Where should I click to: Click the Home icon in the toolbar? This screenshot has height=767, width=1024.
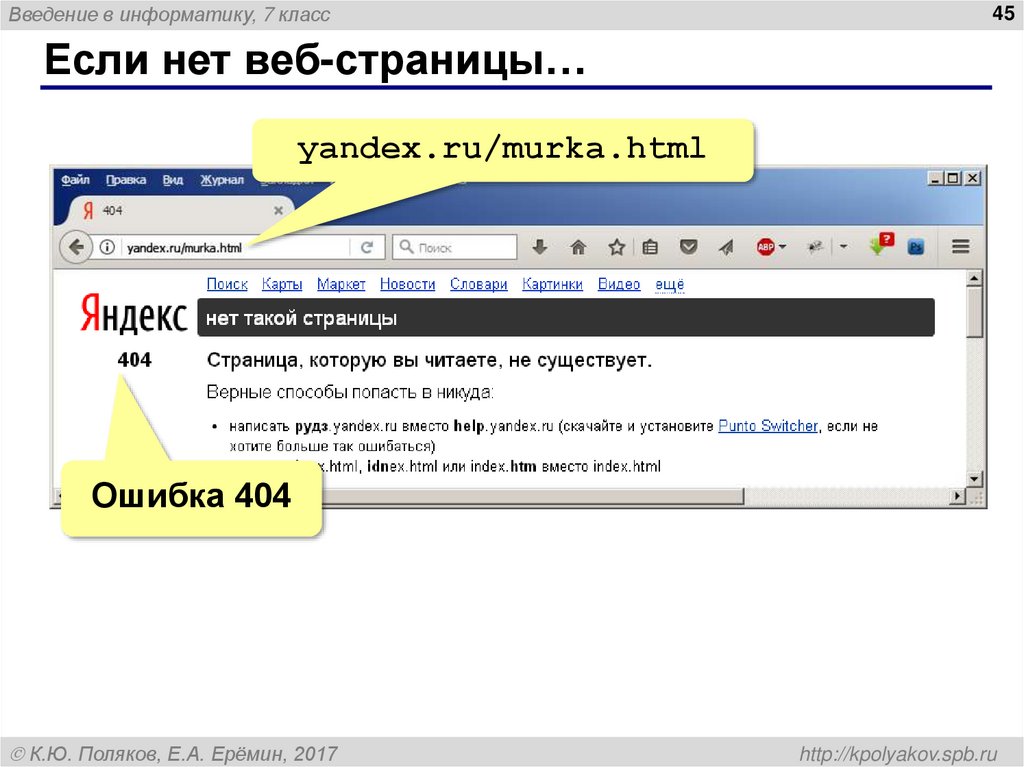tap(578, 245)
